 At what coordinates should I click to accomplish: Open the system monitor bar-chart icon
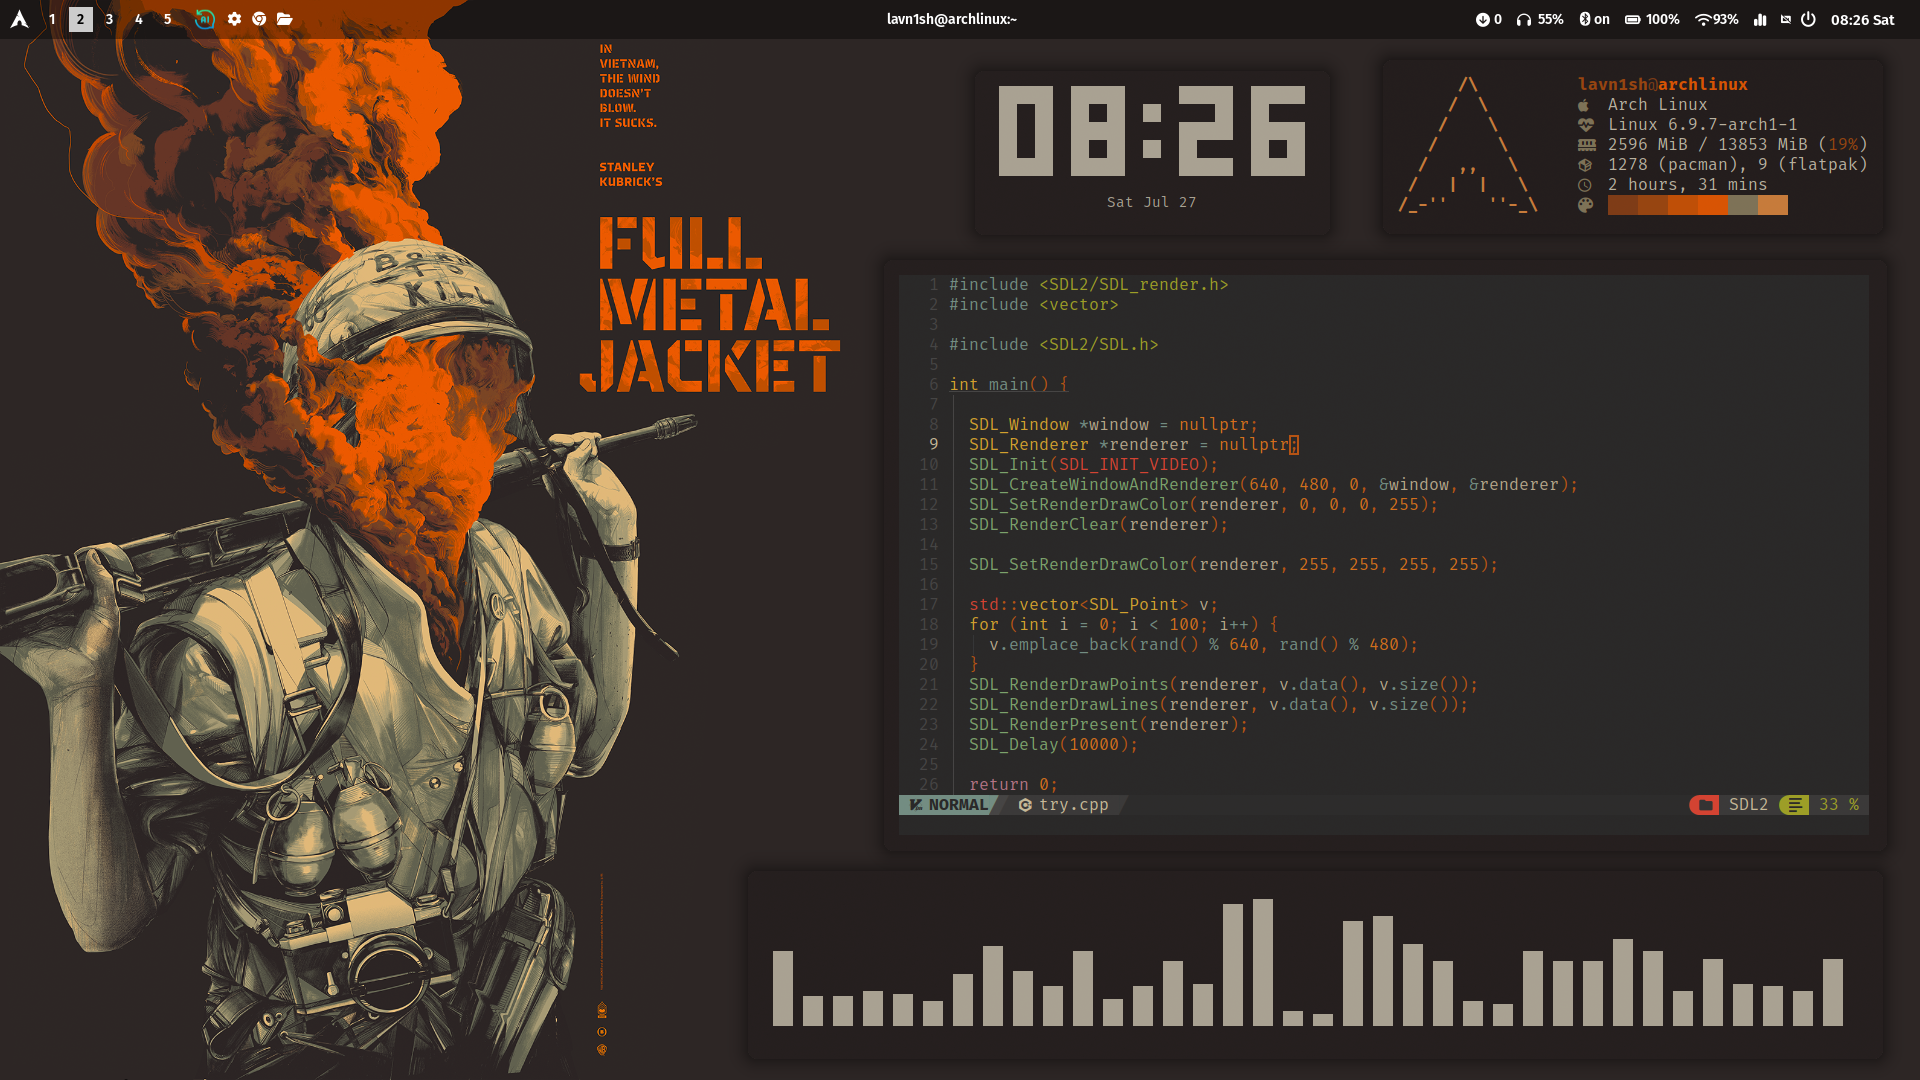[1760, 19]
